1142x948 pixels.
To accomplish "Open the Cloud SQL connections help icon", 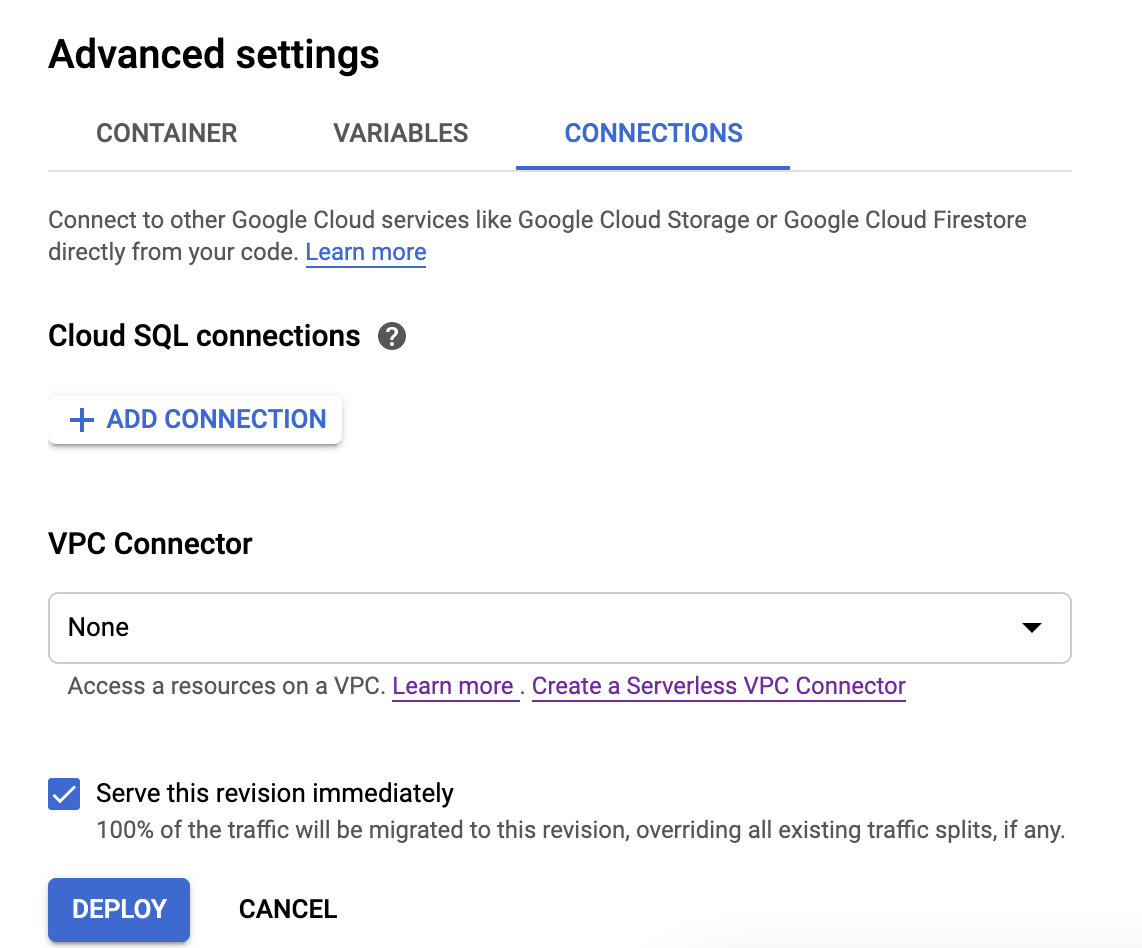I will [x=392, y=336].
